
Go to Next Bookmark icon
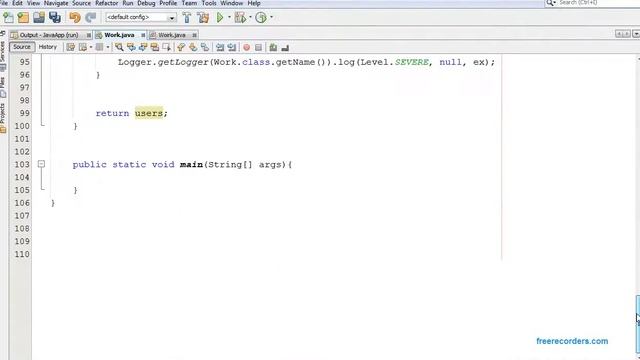point(193,47)
